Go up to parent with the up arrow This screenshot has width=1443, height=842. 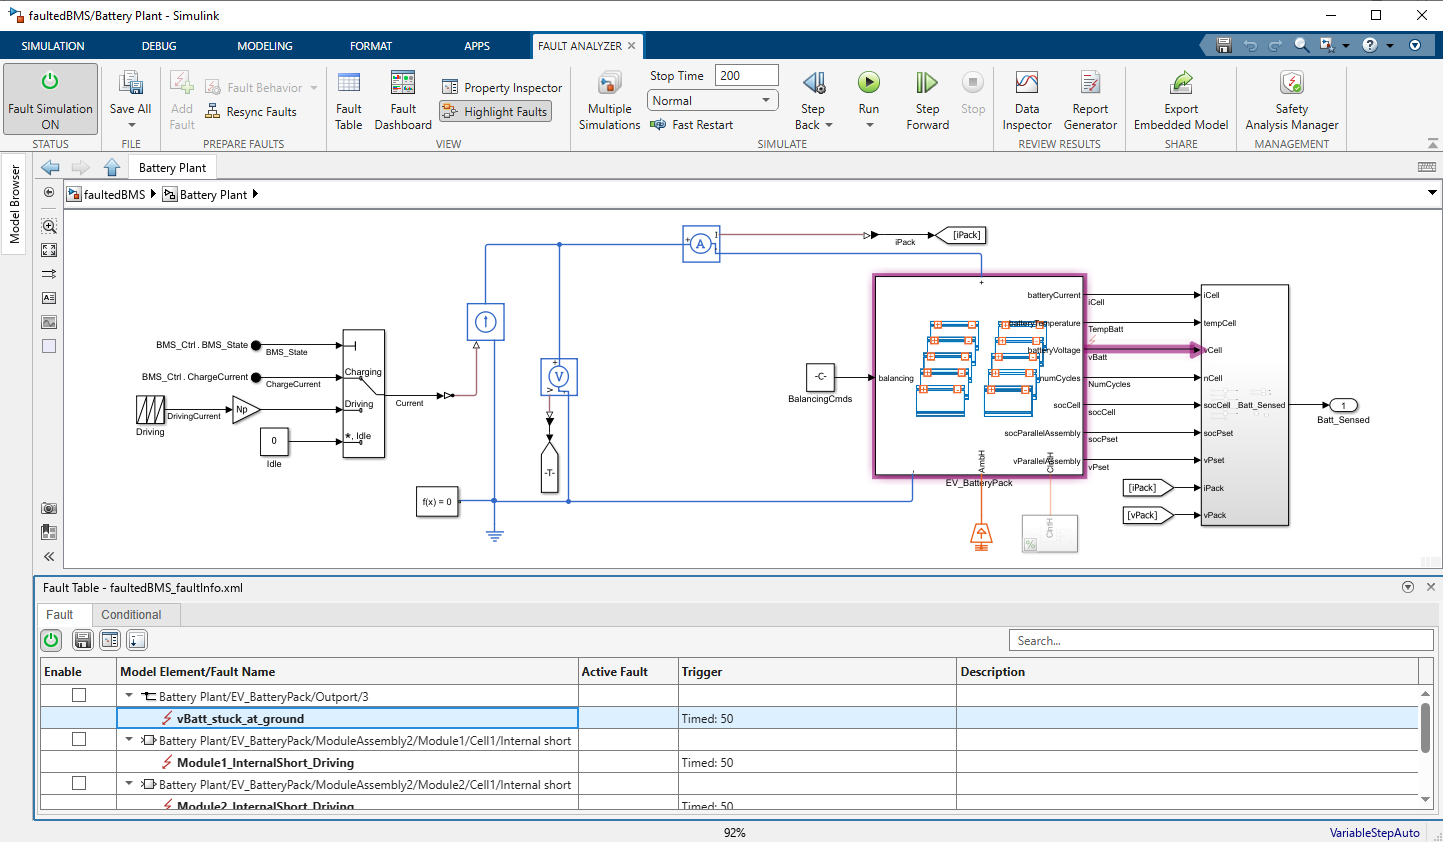(x=111, y=167)
